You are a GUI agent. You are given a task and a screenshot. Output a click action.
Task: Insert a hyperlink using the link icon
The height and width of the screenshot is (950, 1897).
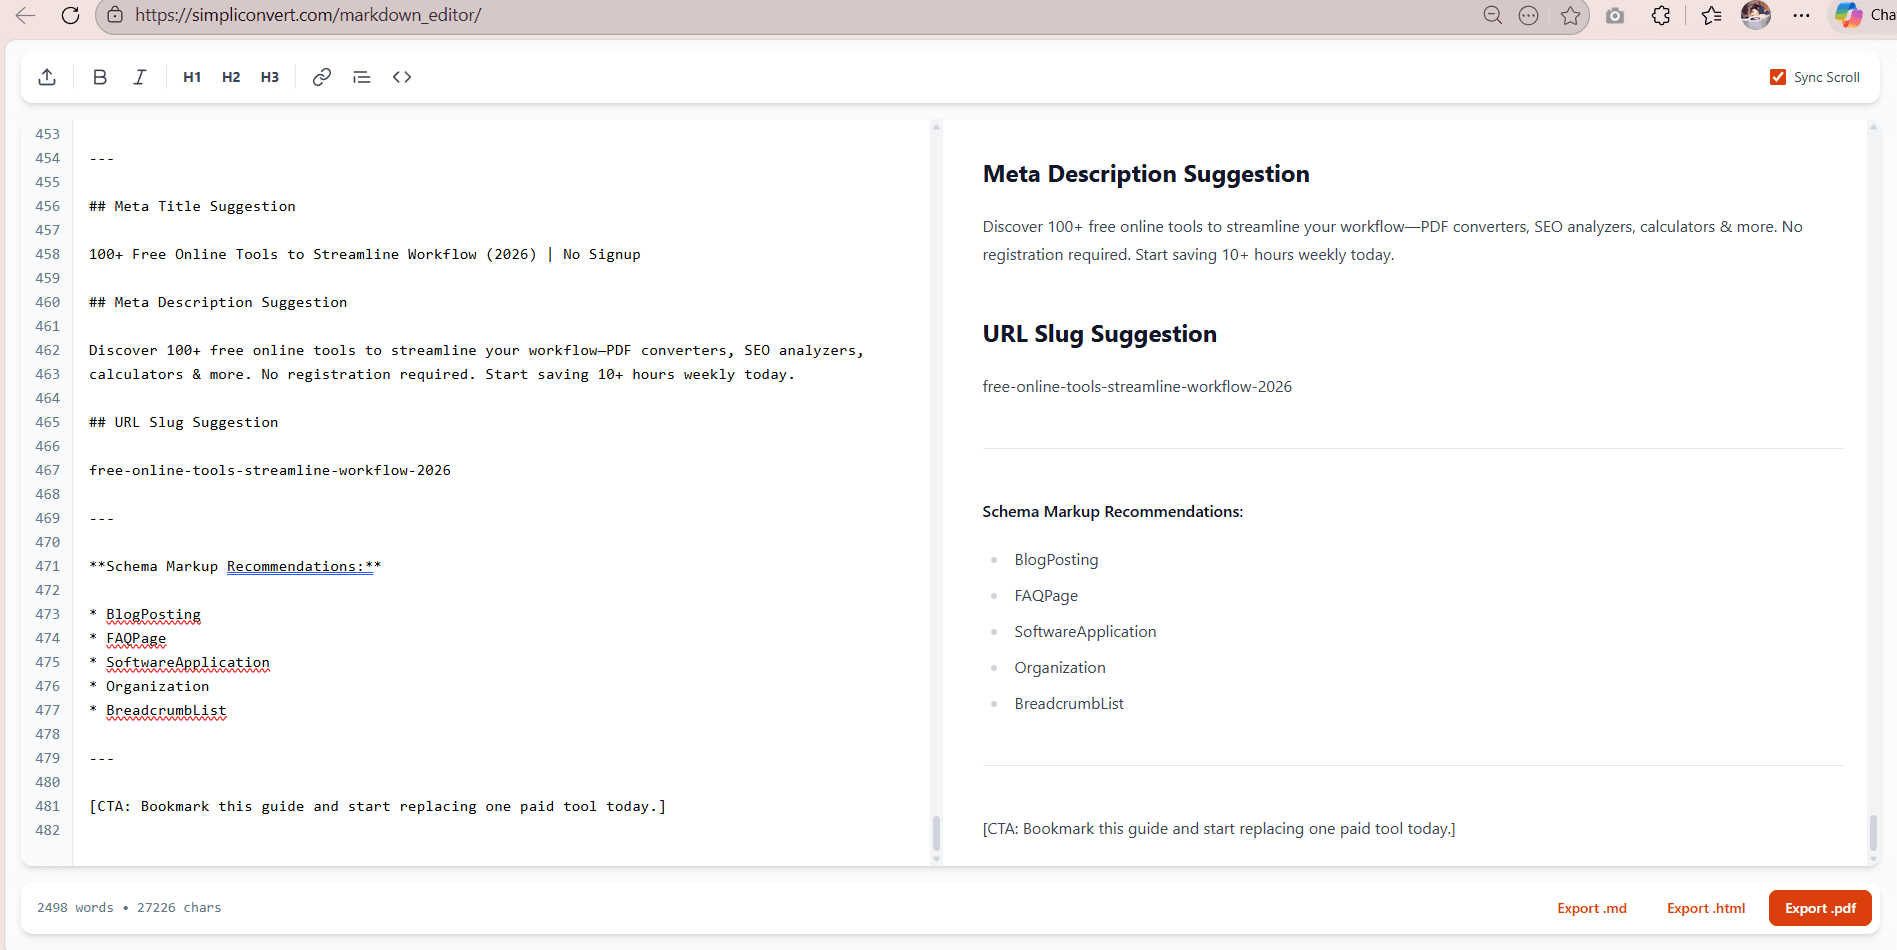click(321, 76)
